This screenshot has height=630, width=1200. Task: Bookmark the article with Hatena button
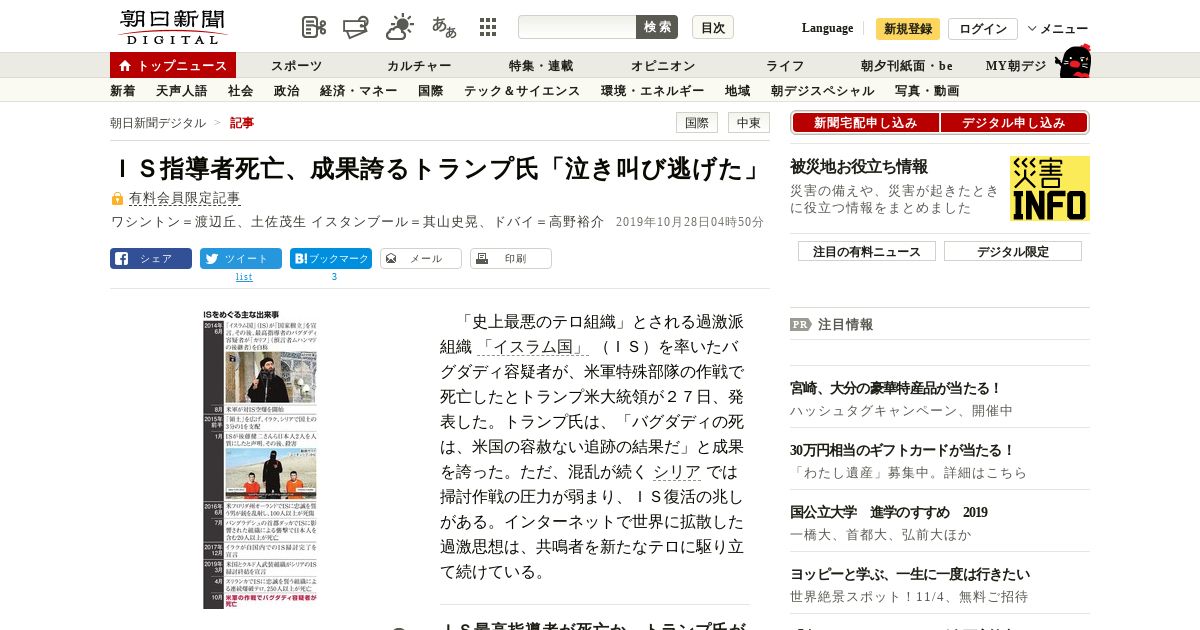[331, 258]
